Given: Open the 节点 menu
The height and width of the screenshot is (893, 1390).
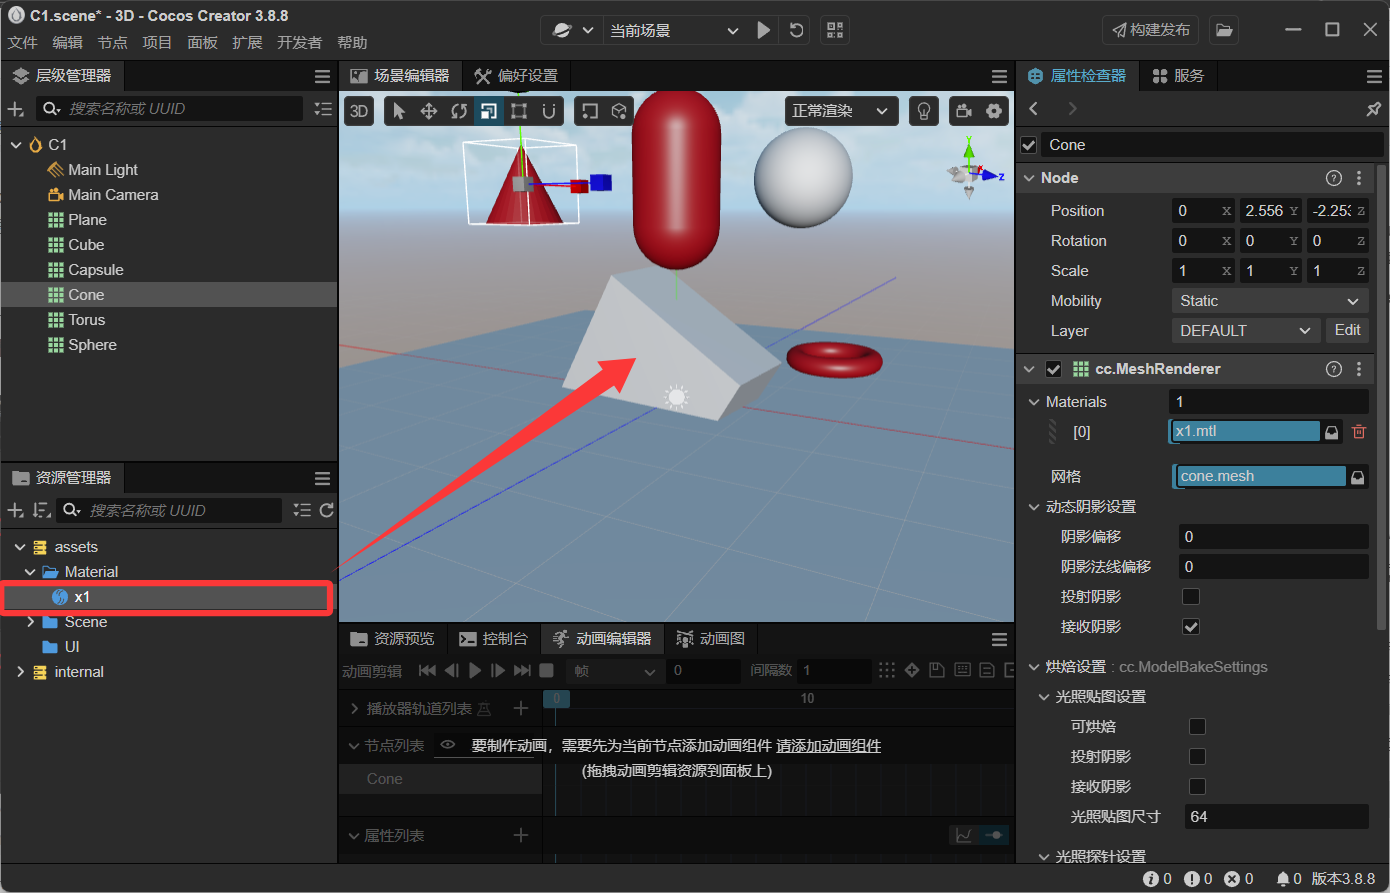Looking at the screenshot, I should coord(112,42).
